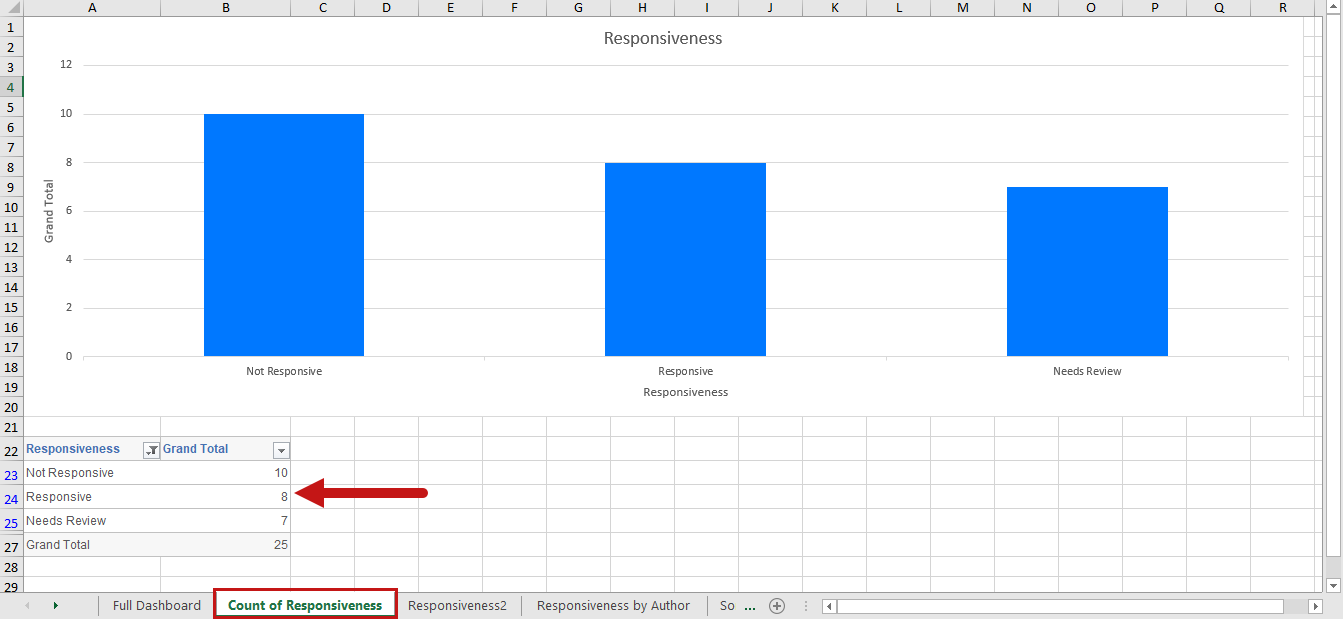Click the vertical scrollbar down arrow

(1333, 584)
